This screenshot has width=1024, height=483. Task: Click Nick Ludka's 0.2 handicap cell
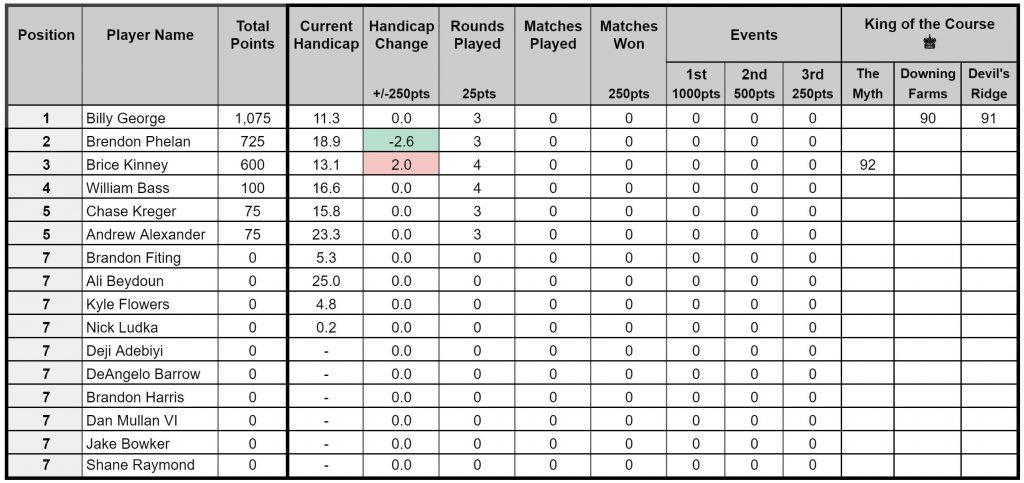(326, 327)
